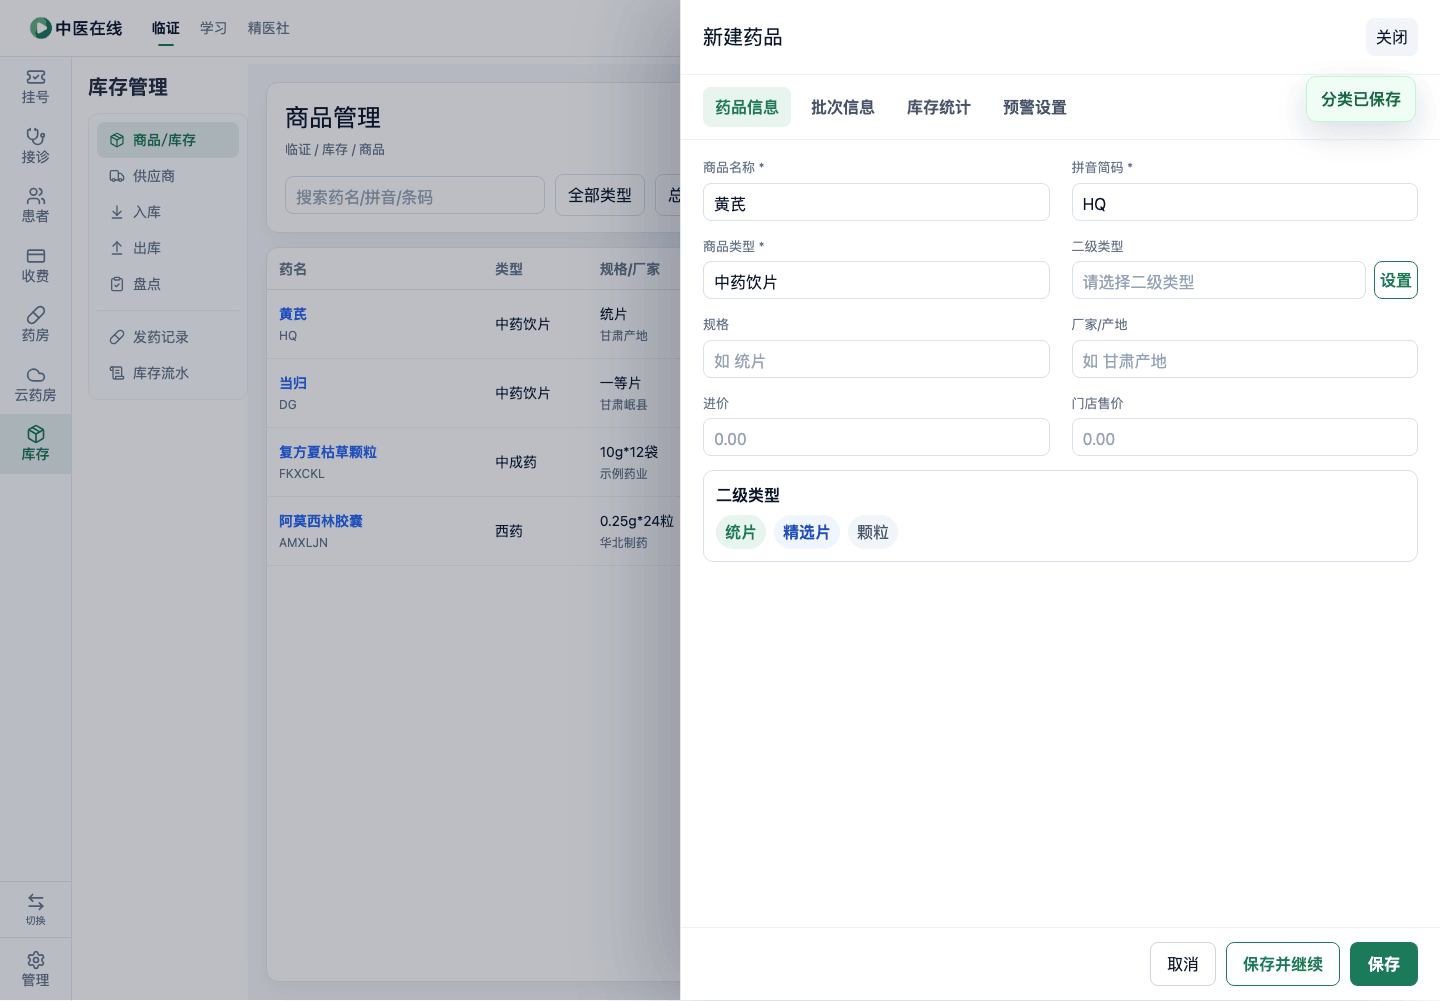The width and height of the screenshot is (1440, 1001).
Task: Click the 入库 download arrow icon
Action: point(117,212)
